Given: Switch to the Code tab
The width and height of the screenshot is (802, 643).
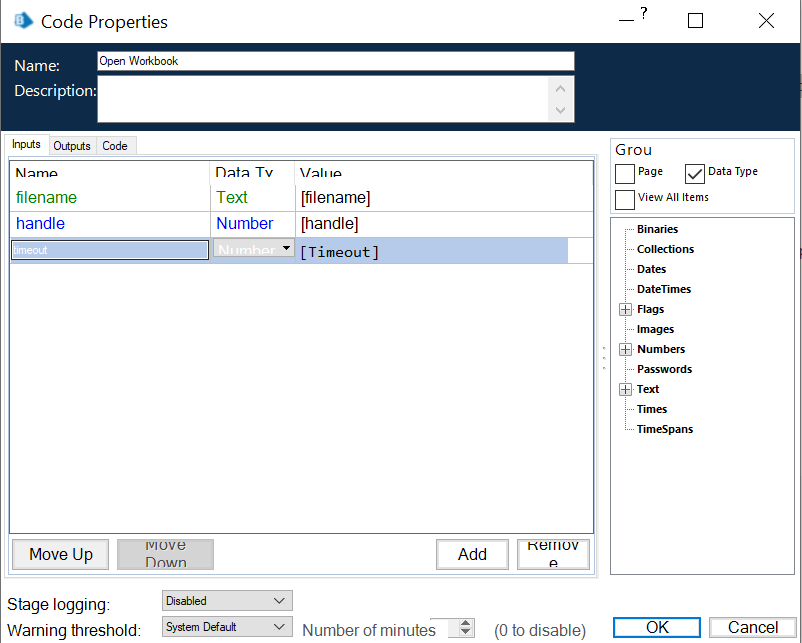Looking at the screenshot, I should (115, 146).
